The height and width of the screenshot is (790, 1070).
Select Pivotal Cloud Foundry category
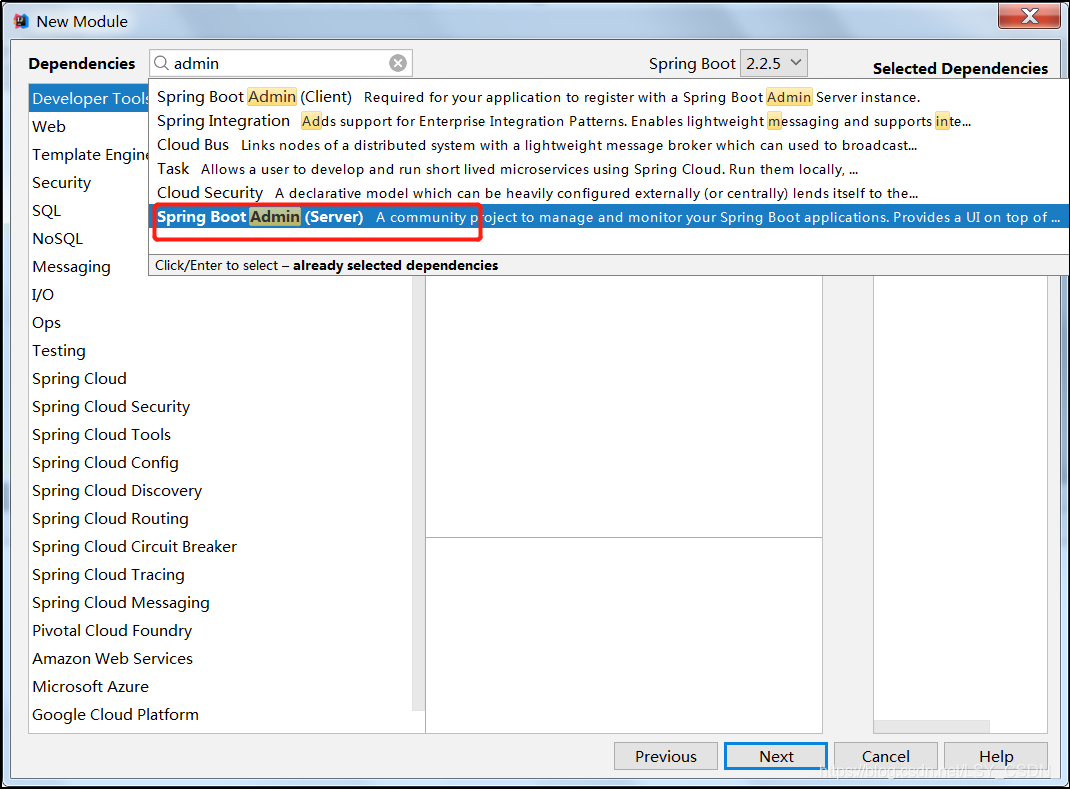pyautogui.click(x=220, y=630)
